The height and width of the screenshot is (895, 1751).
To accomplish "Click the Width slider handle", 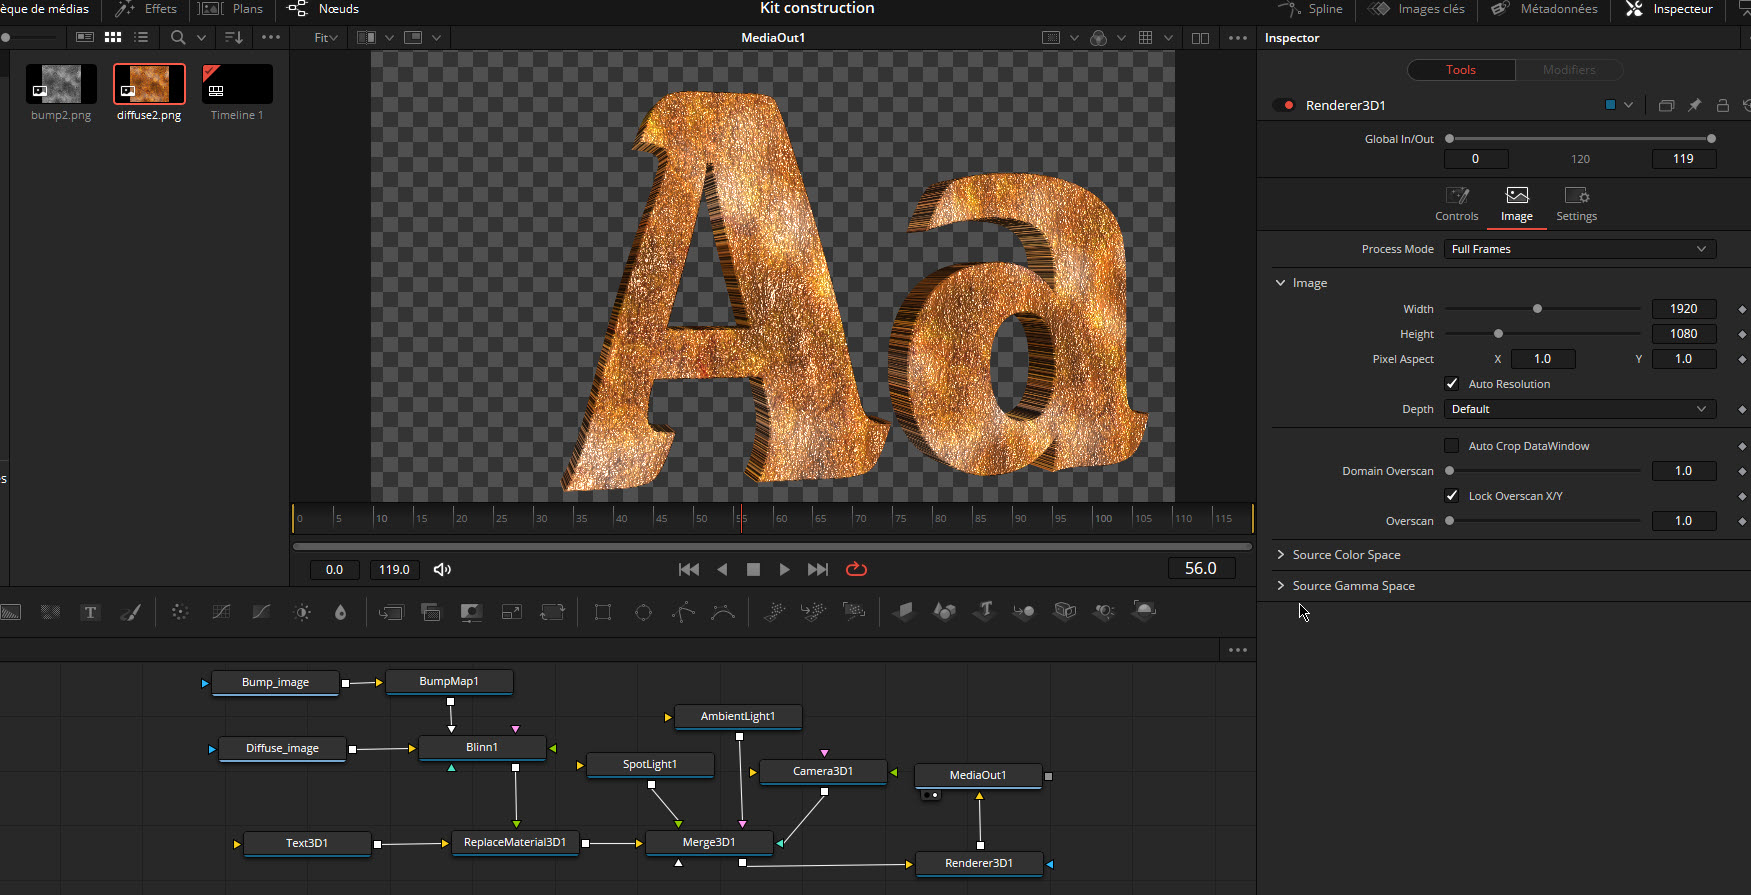I will [1537, 309].
